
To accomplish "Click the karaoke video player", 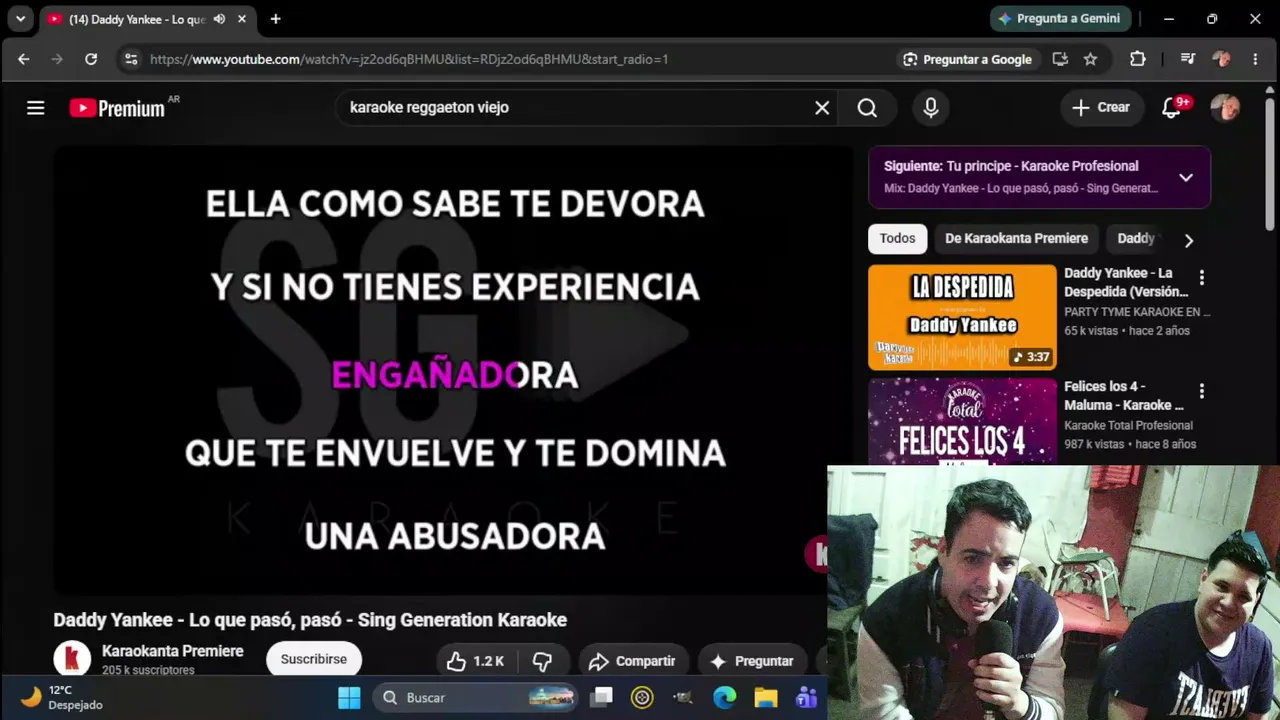I will [x=454, y=371].
